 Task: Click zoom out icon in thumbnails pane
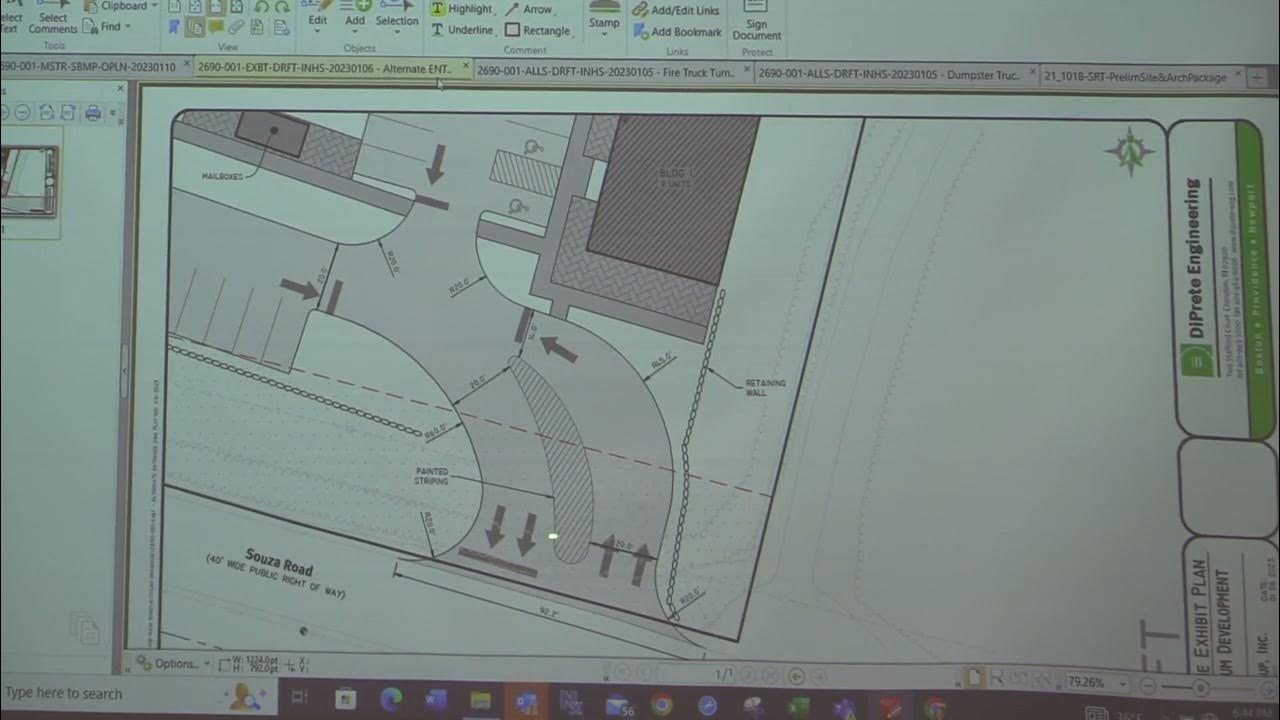(x=25, y=113)
